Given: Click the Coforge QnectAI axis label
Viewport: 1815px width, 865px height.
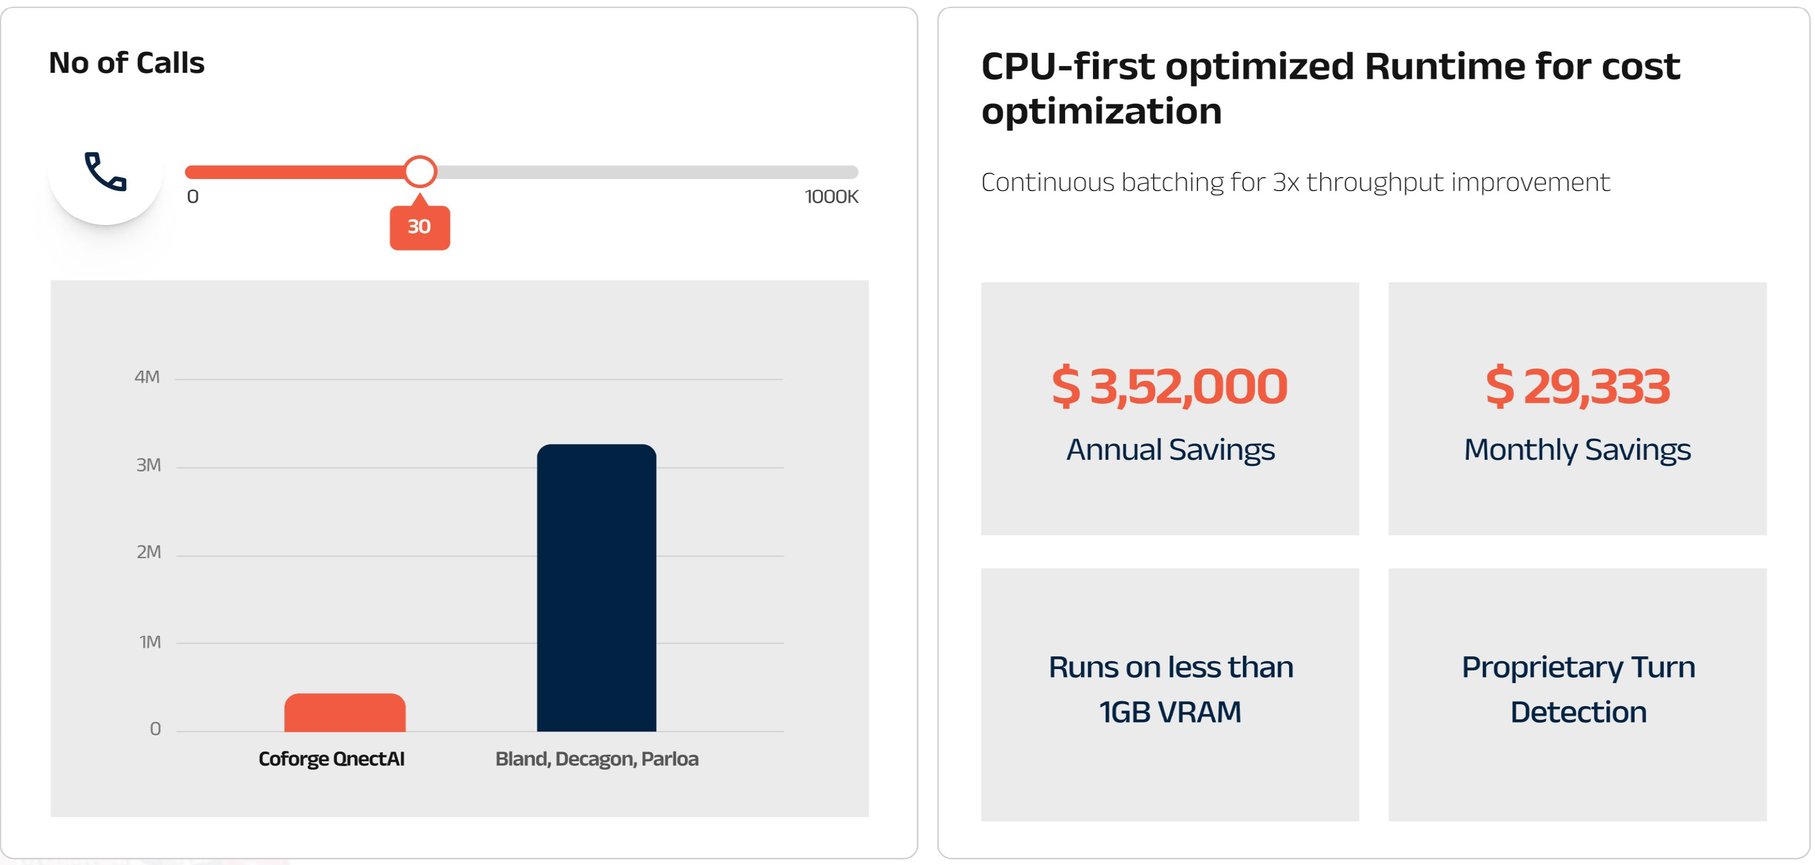Looking at the screenshot, I should [x=331, y=758].
